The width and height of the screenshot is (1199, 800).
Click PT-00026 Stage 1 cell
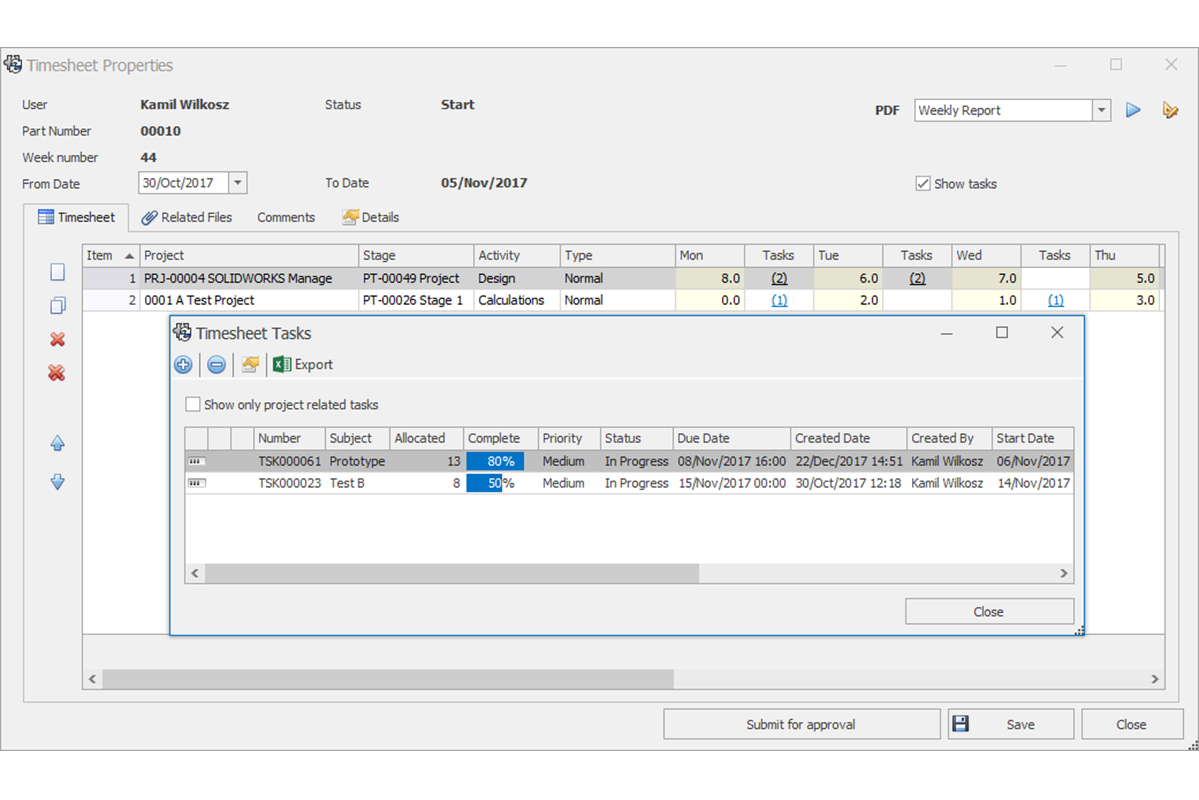click(416, 301)
